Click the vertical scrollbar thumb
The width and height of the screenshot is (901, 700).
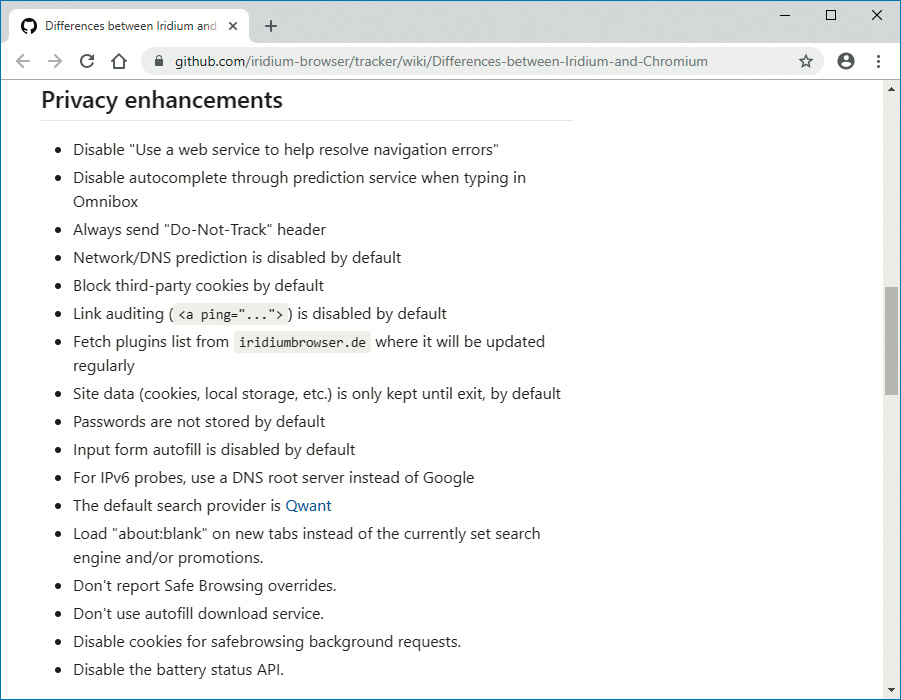pos(891,340)
